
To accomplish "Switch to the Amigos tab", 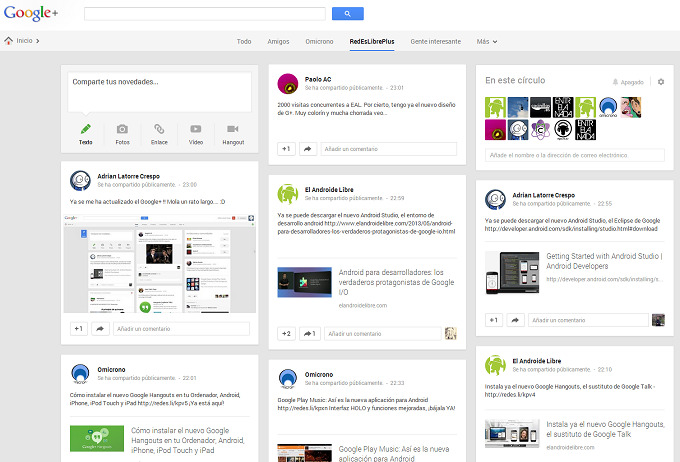I will 278,42.
